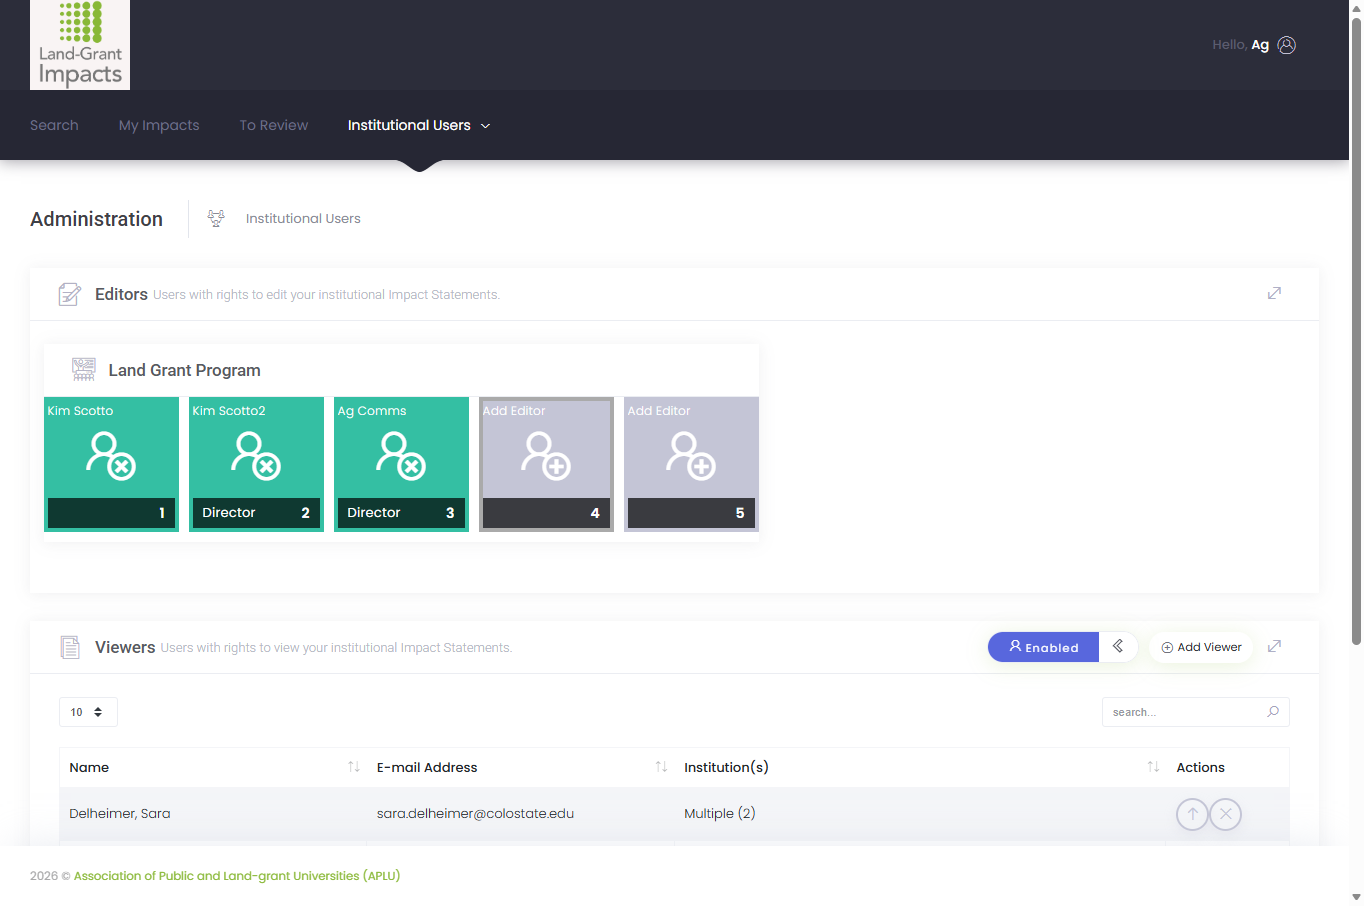The image size is (1364, 906).
Task: Remove editor Ag Comms via user icon
Action: [x=401, y=456]
